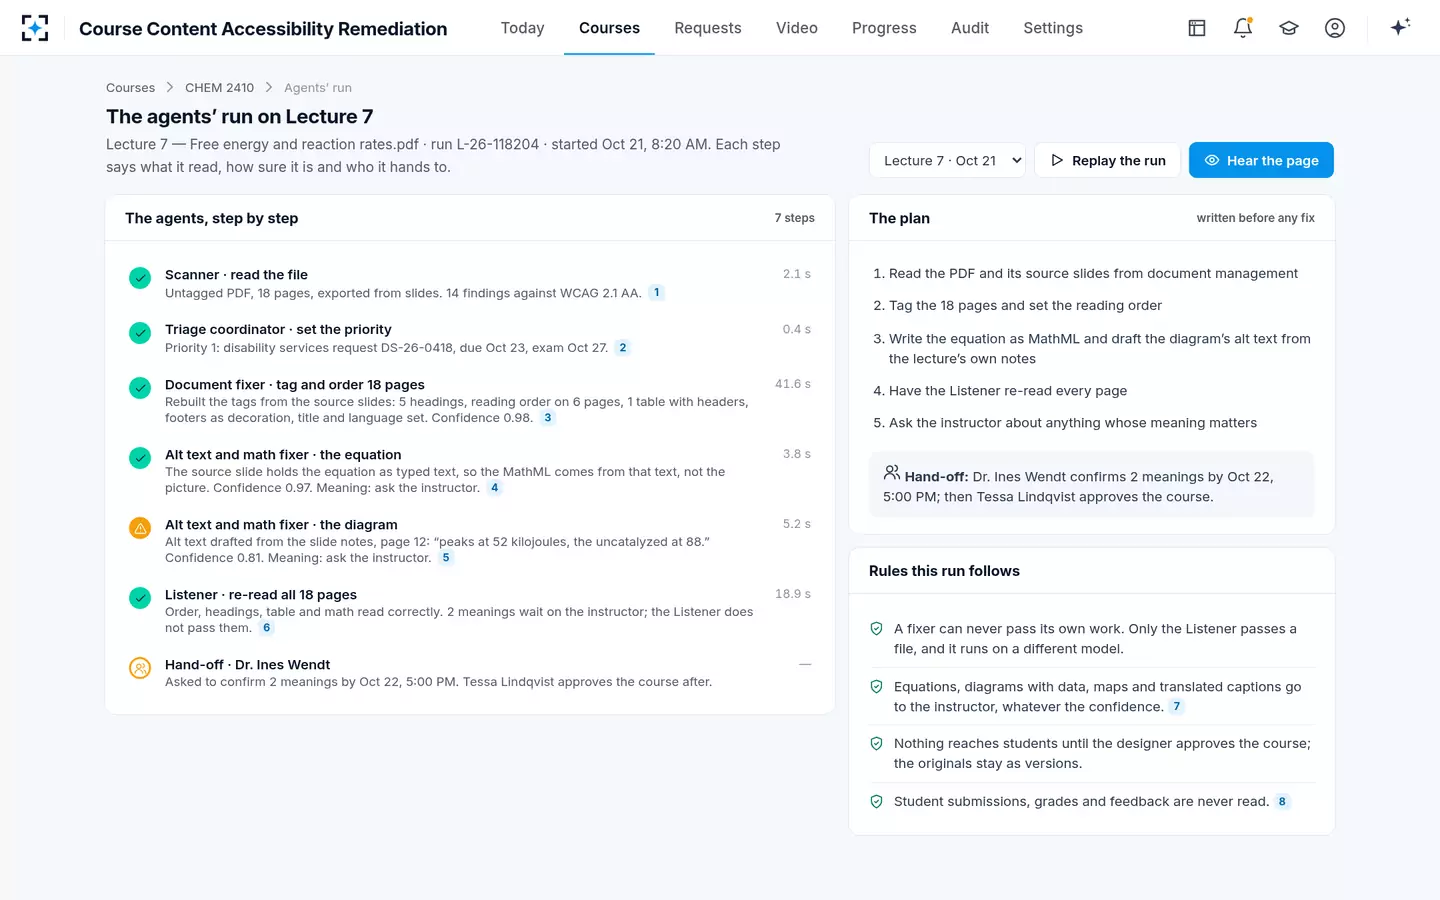This screenshot has height=900, width=1440.
Task: Open the Lecture 7 · Oct 21 dropdown
Action: [x=948, y=160]
